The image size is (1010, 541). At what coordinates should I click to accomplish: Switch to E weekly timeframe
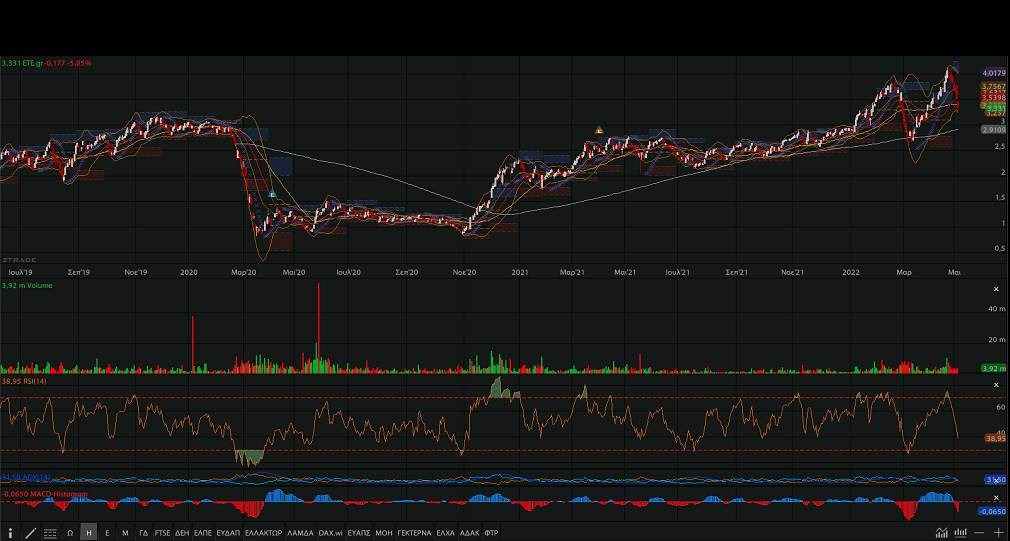[x=107, y=533]
